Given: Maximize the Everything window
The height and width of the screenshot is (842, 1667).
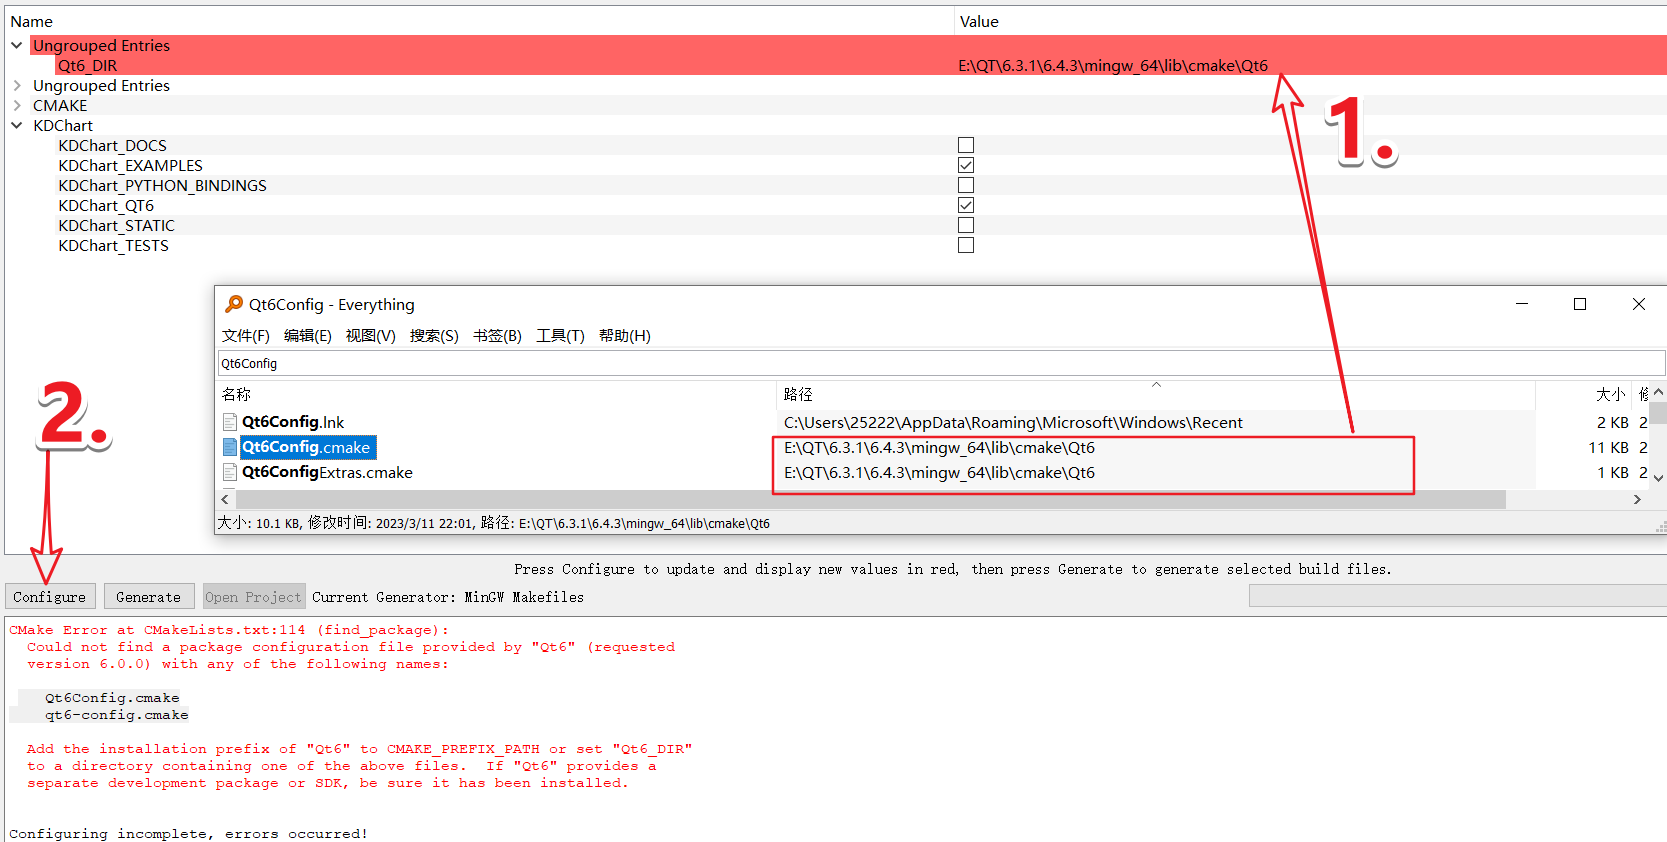Looking at the screenshot, I should pyautogui.click(x=1580, y=304).
